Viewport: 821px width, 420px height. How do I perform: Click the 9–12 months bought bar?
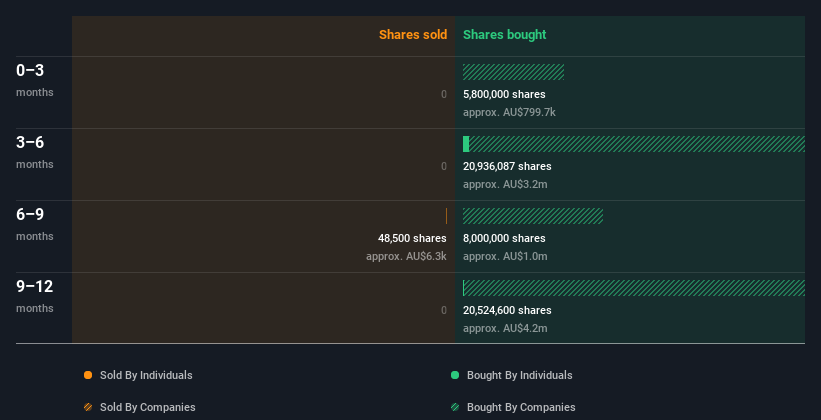pos(634,288)
